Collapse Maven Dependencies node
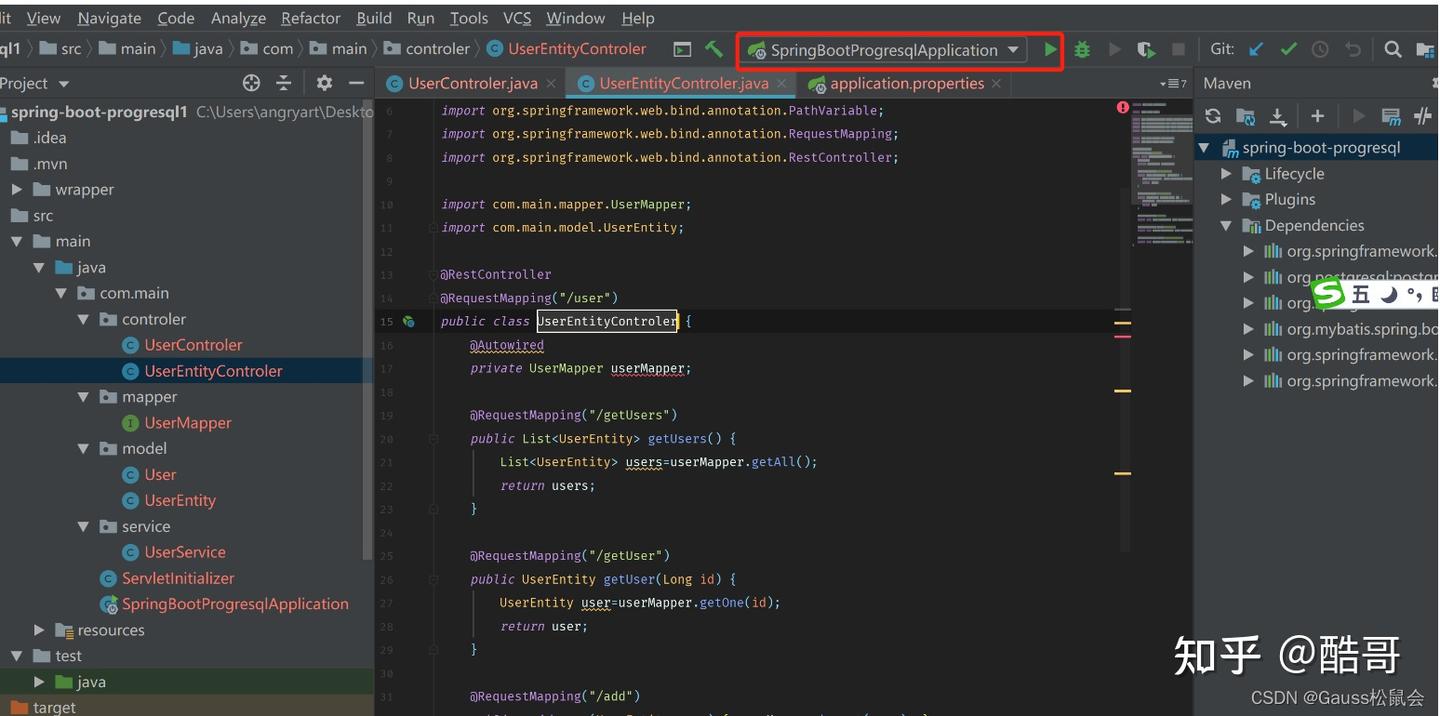 1226,225
